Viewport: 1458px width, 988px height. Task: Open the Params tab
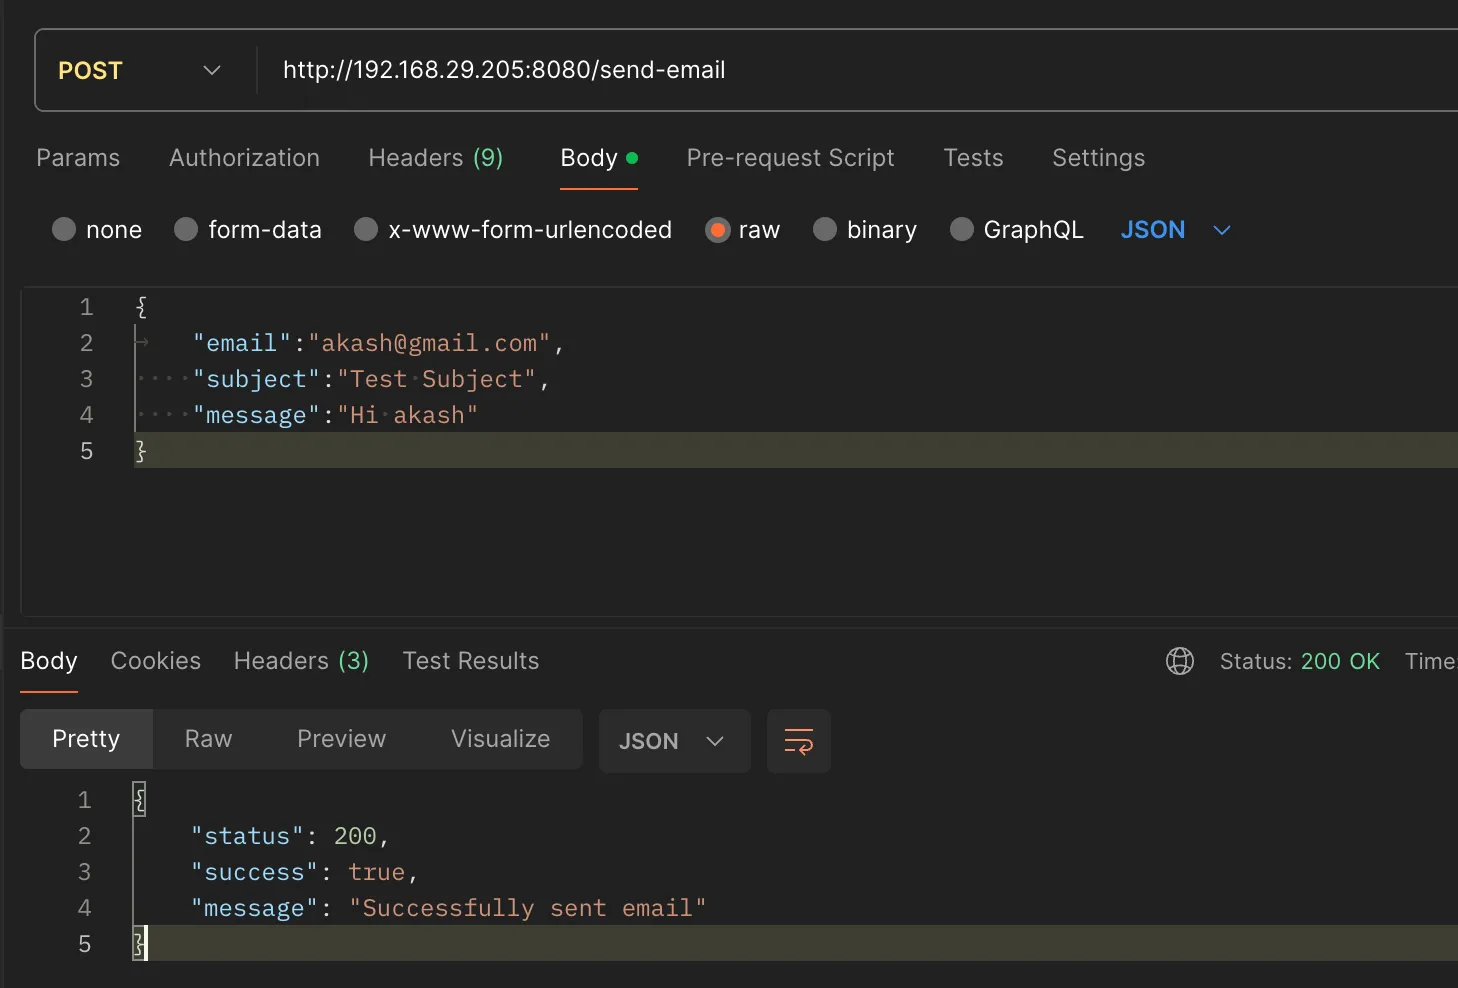[78, 158]
